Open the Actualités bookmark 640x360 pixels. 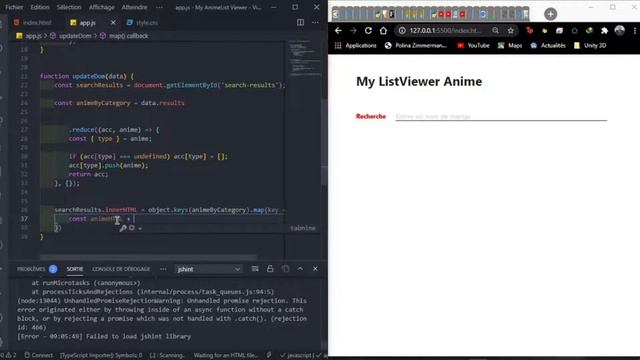[x=548, y=46]
